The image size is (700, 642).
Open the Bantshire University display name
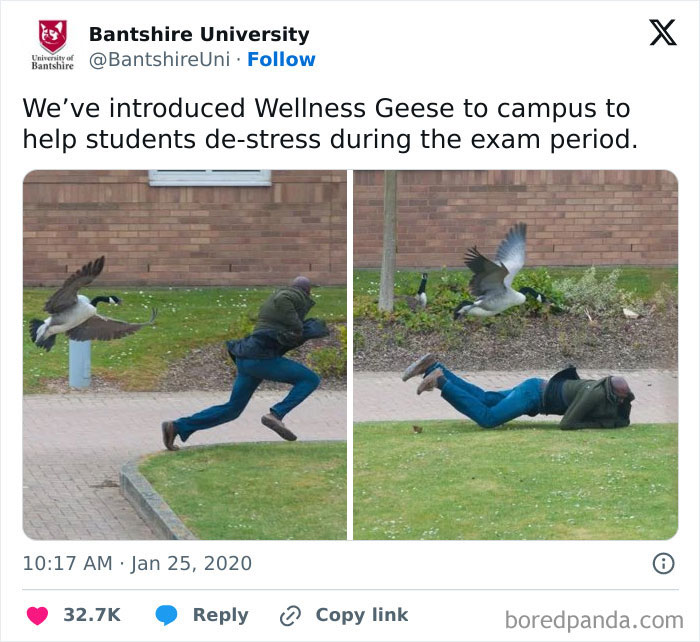tap(199, 34)
